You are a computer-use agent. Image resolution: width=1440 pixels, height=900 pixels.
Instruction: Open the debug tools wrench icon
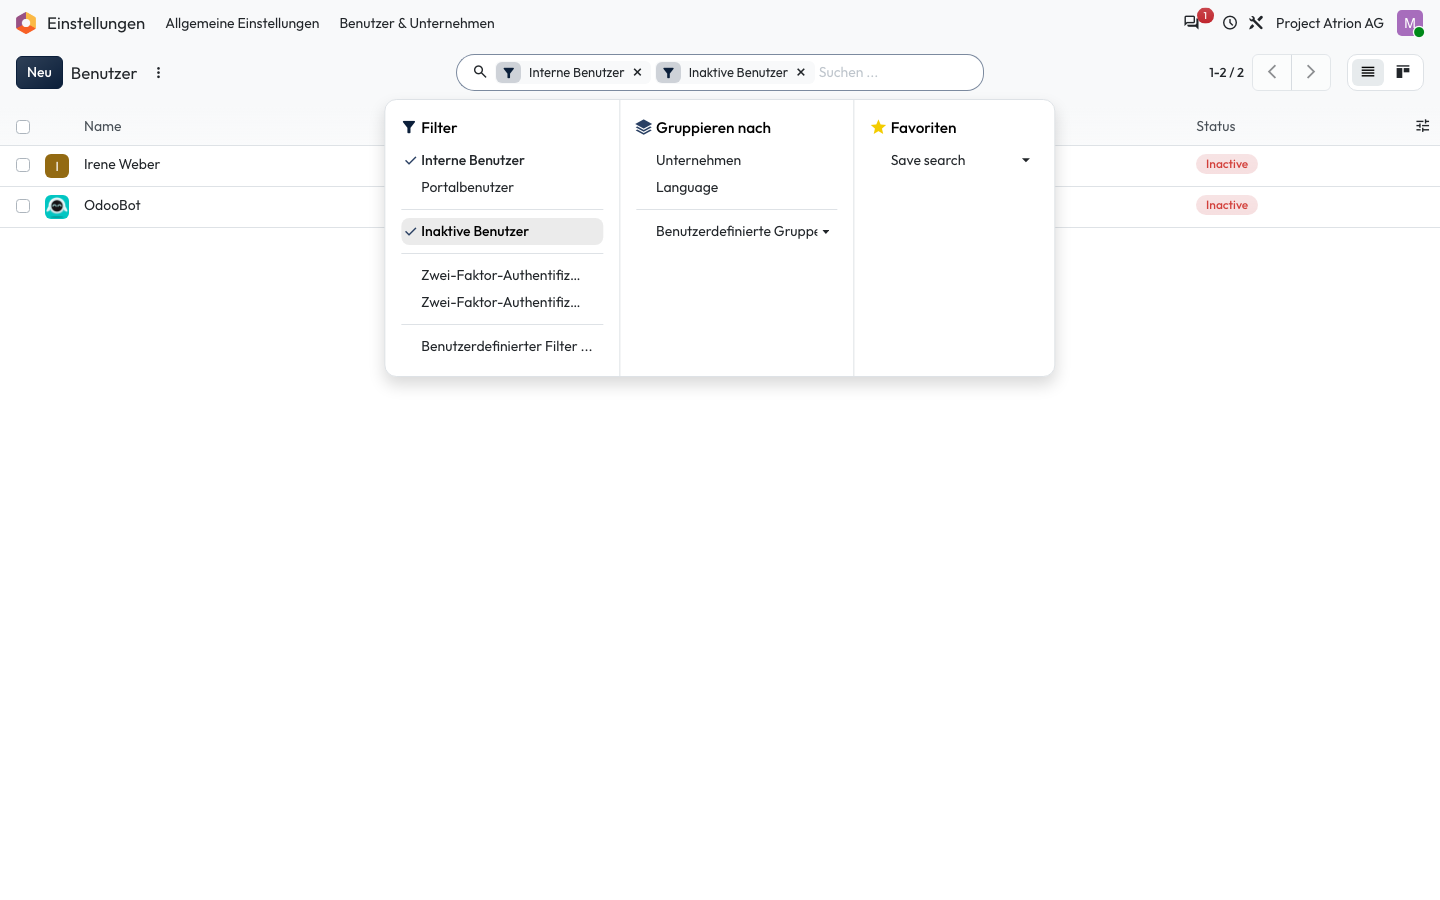(x=1256, y=22)
